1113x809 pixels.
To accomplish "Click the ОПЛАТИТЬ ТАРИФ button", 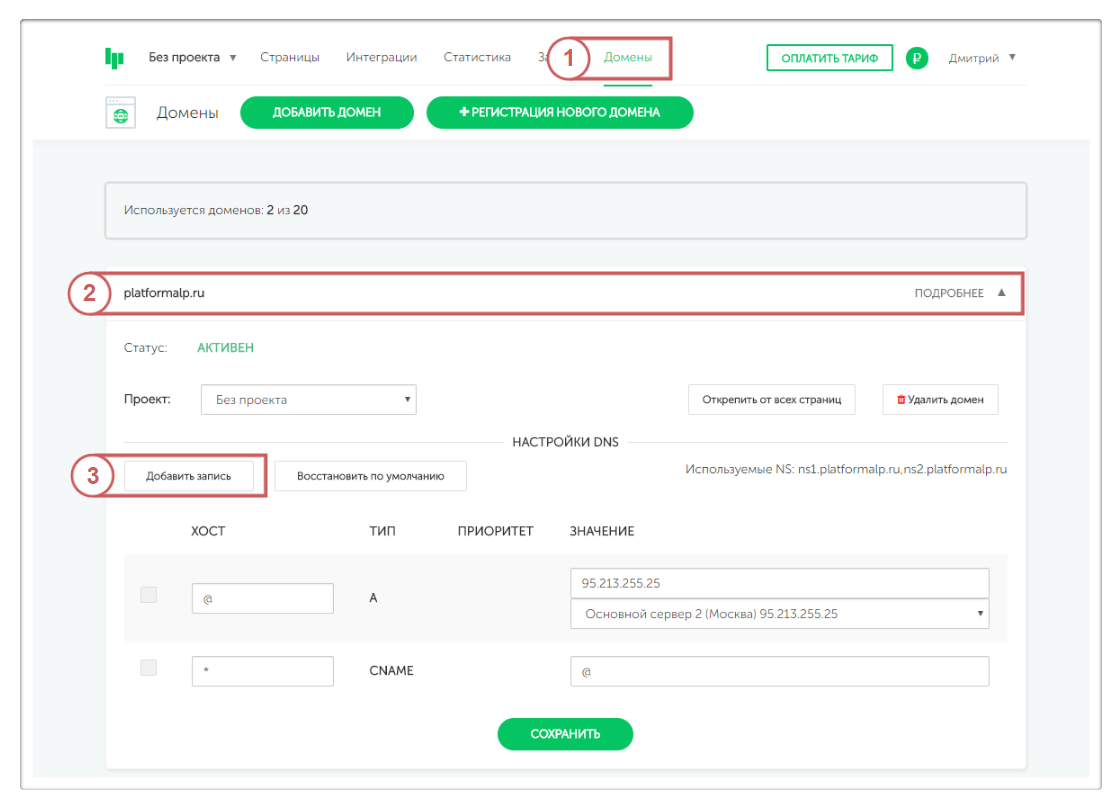I will [x=829, y=58].
